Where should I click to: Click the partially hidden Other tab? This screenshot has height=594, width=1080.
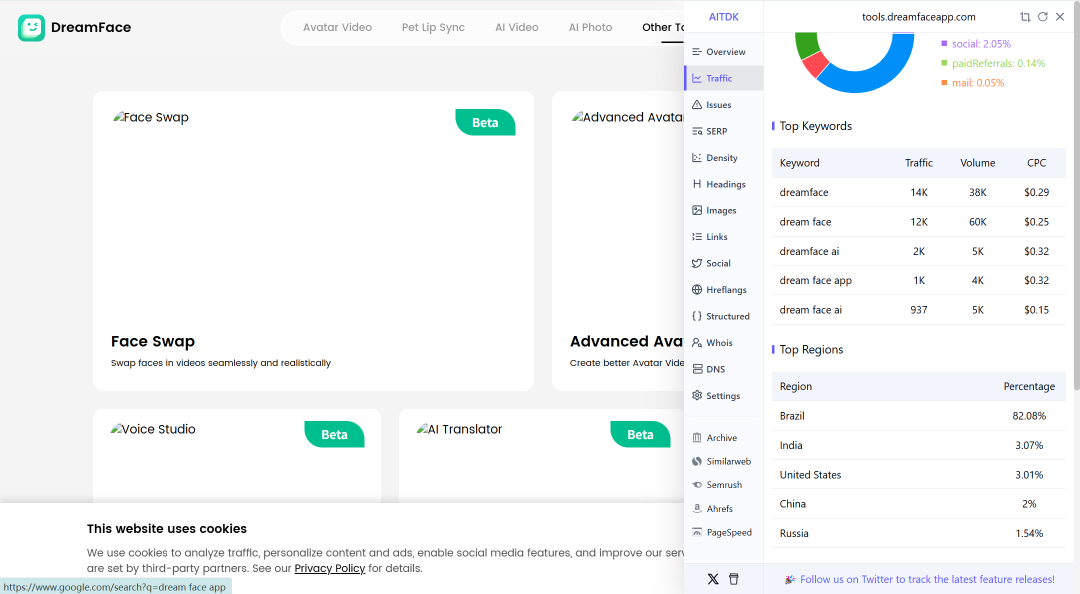(x=663, y=28)
